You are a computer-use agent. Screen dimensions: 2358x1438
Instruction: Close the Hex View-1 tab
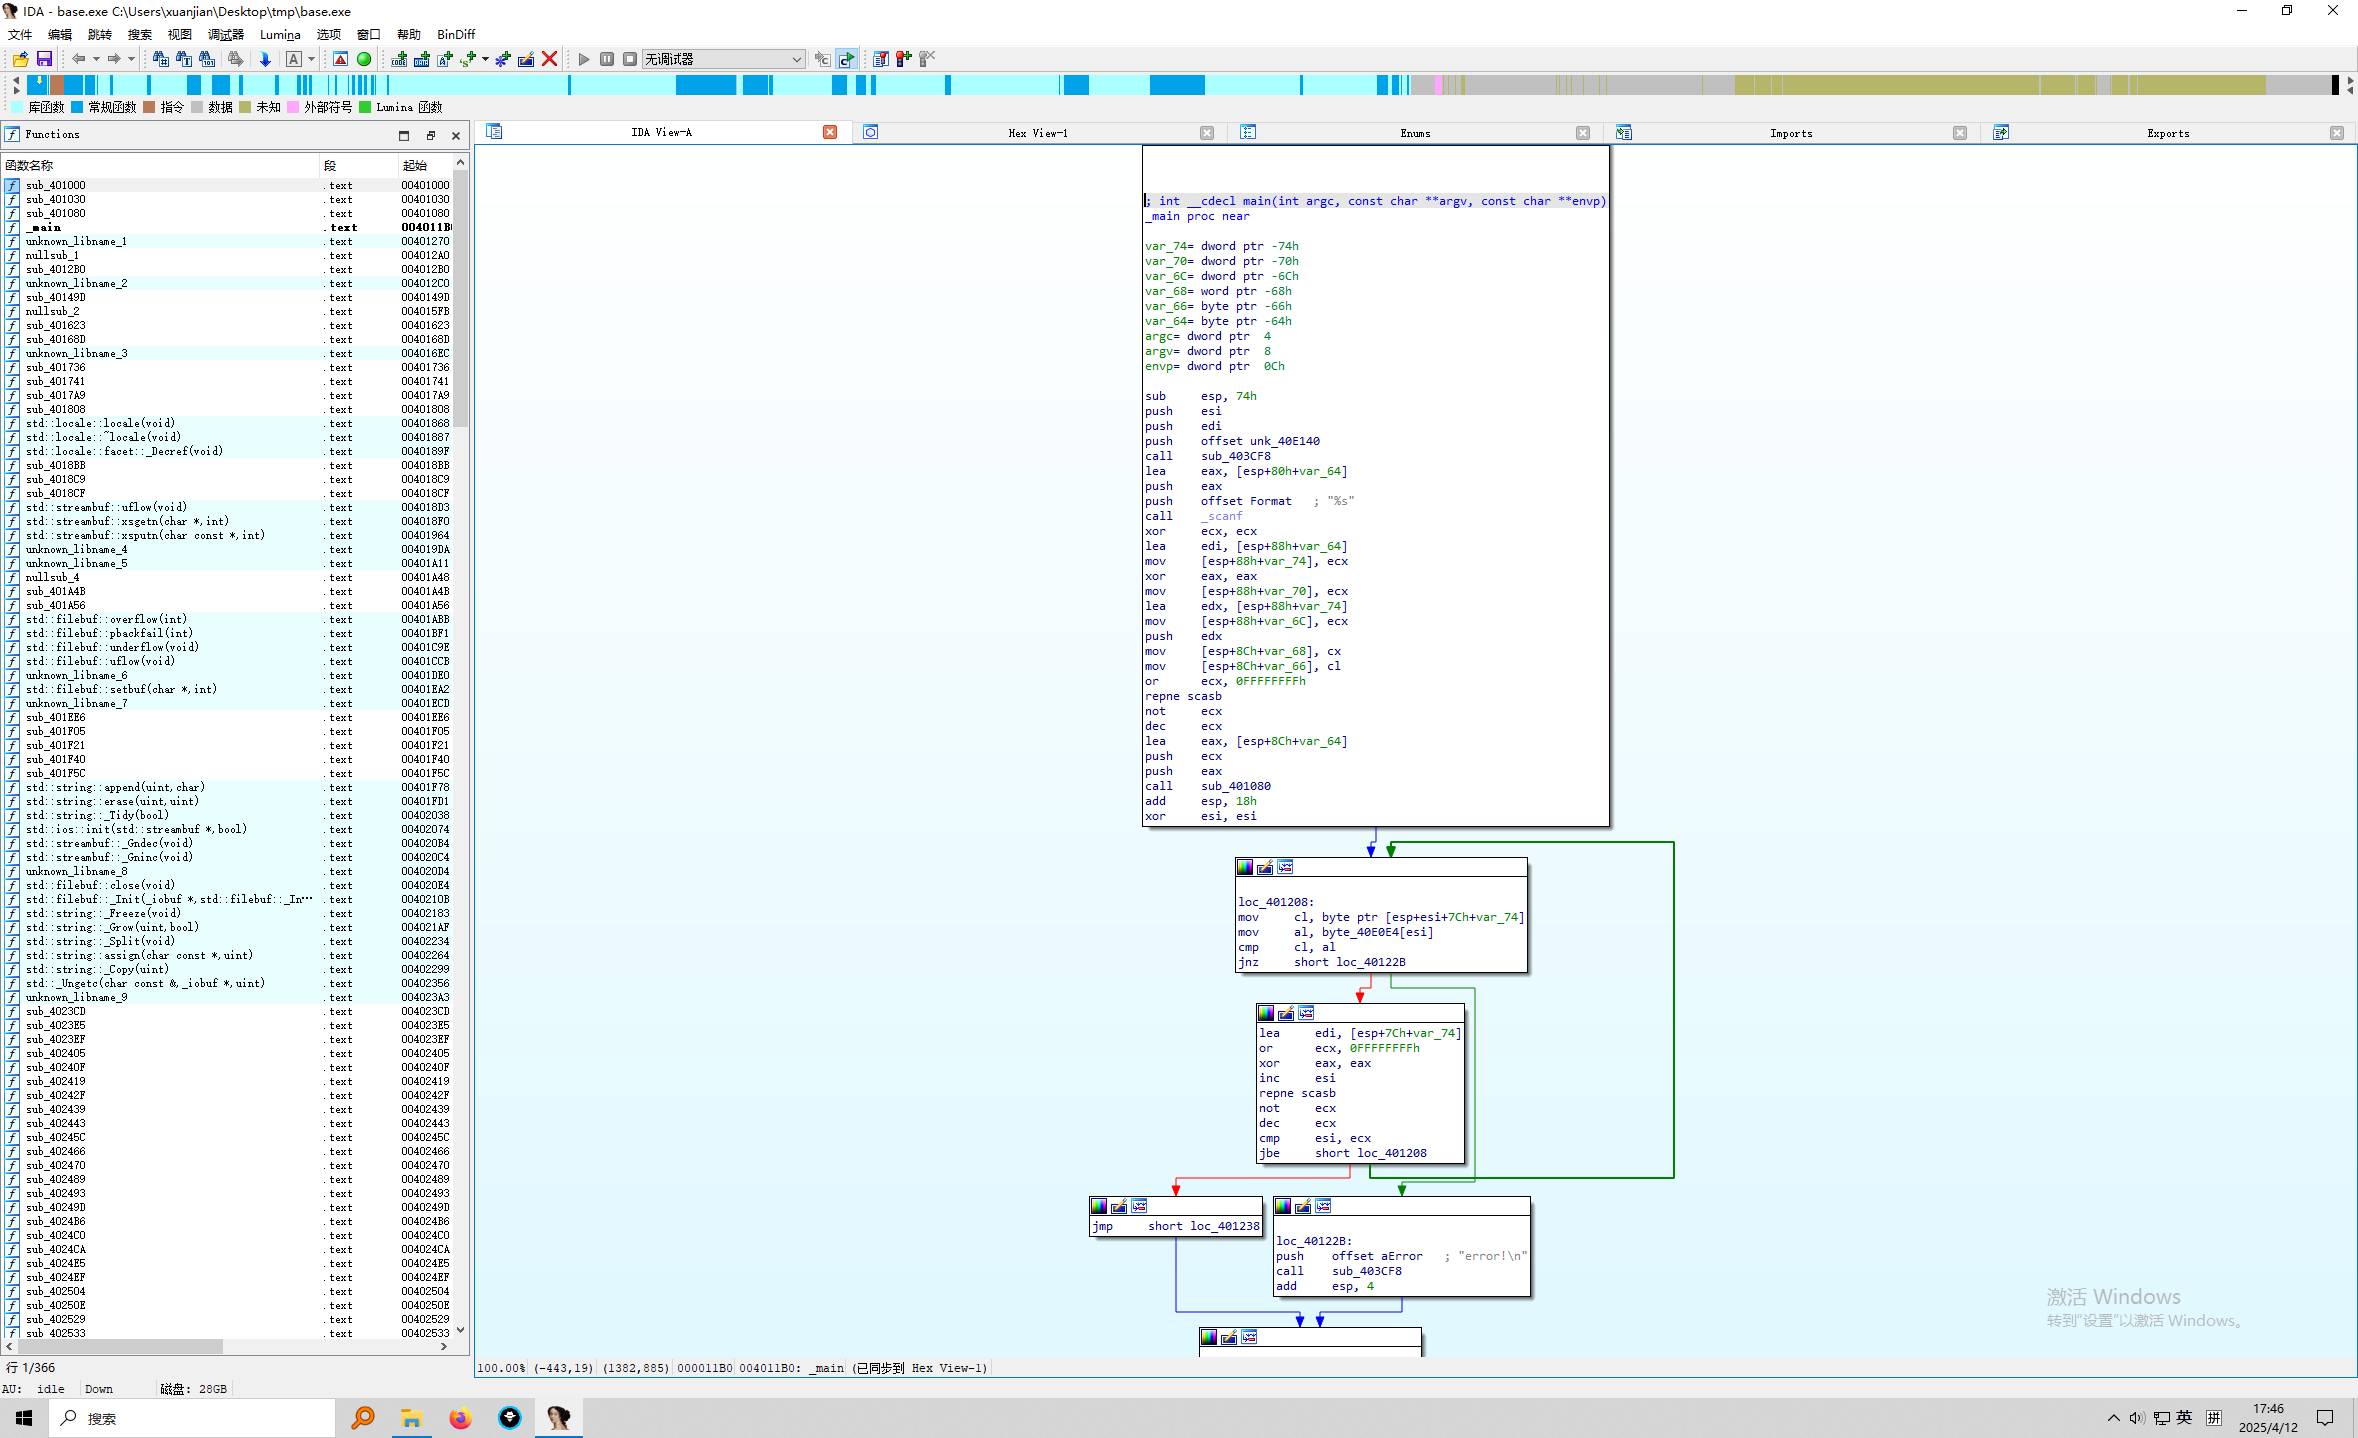coord(1207,133)
